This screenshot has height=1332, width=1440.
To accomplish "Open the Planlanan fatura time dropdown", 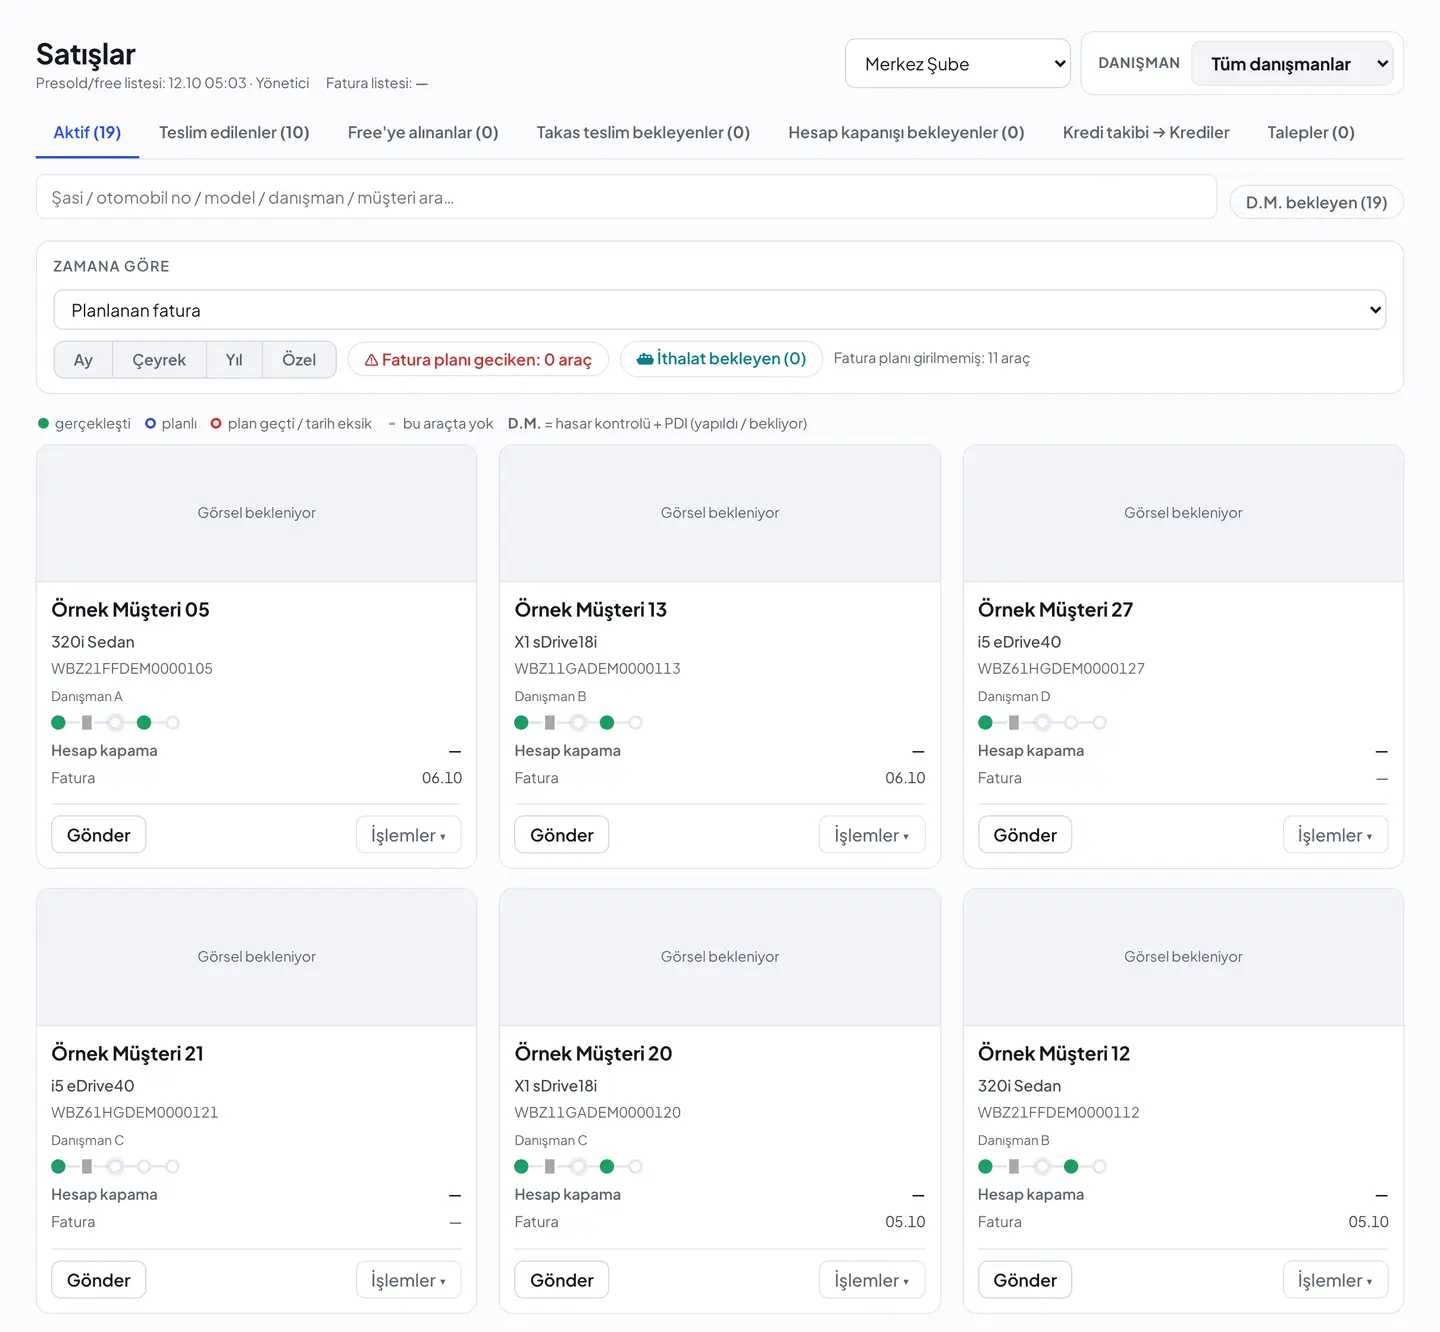I will (720, 310).
